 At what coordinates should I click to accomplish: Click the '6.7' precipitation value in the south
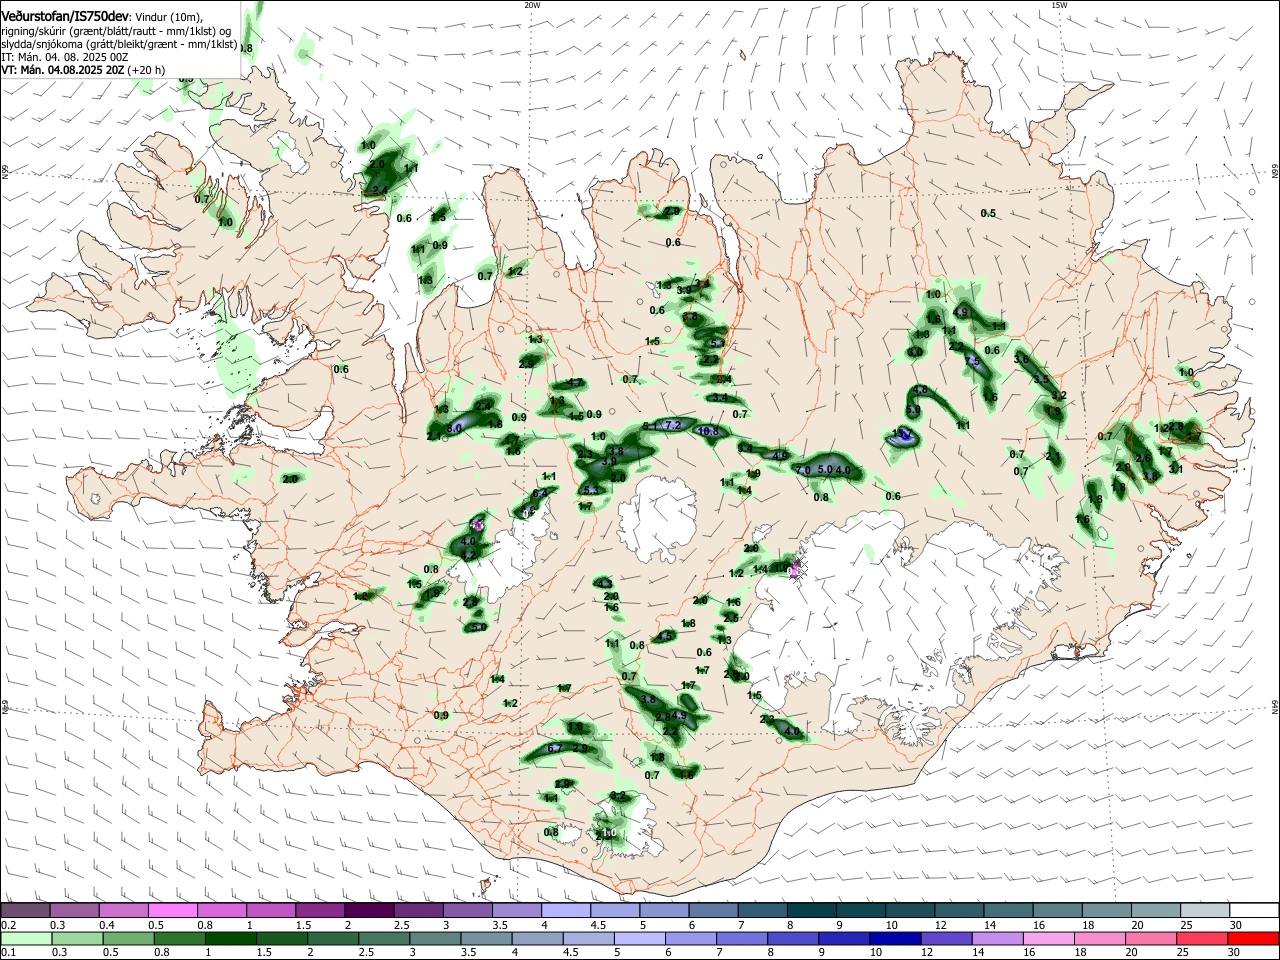pos(556,748)
